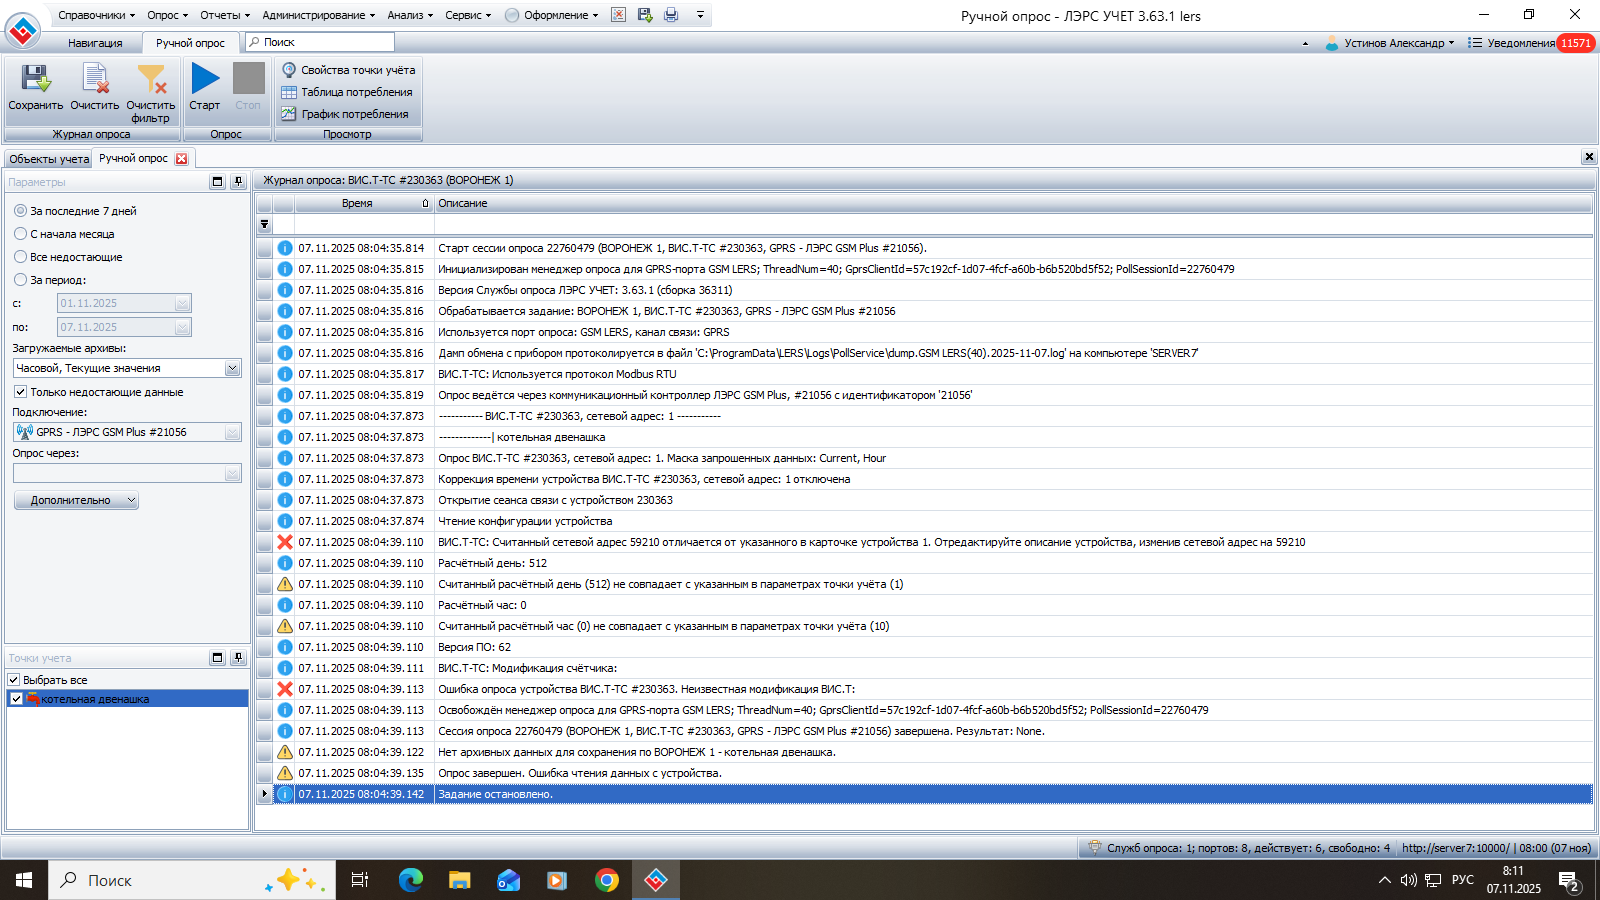Toggle 'Только недостающие данные' checkbox
1600x900 pixels.
coord(20,392)
